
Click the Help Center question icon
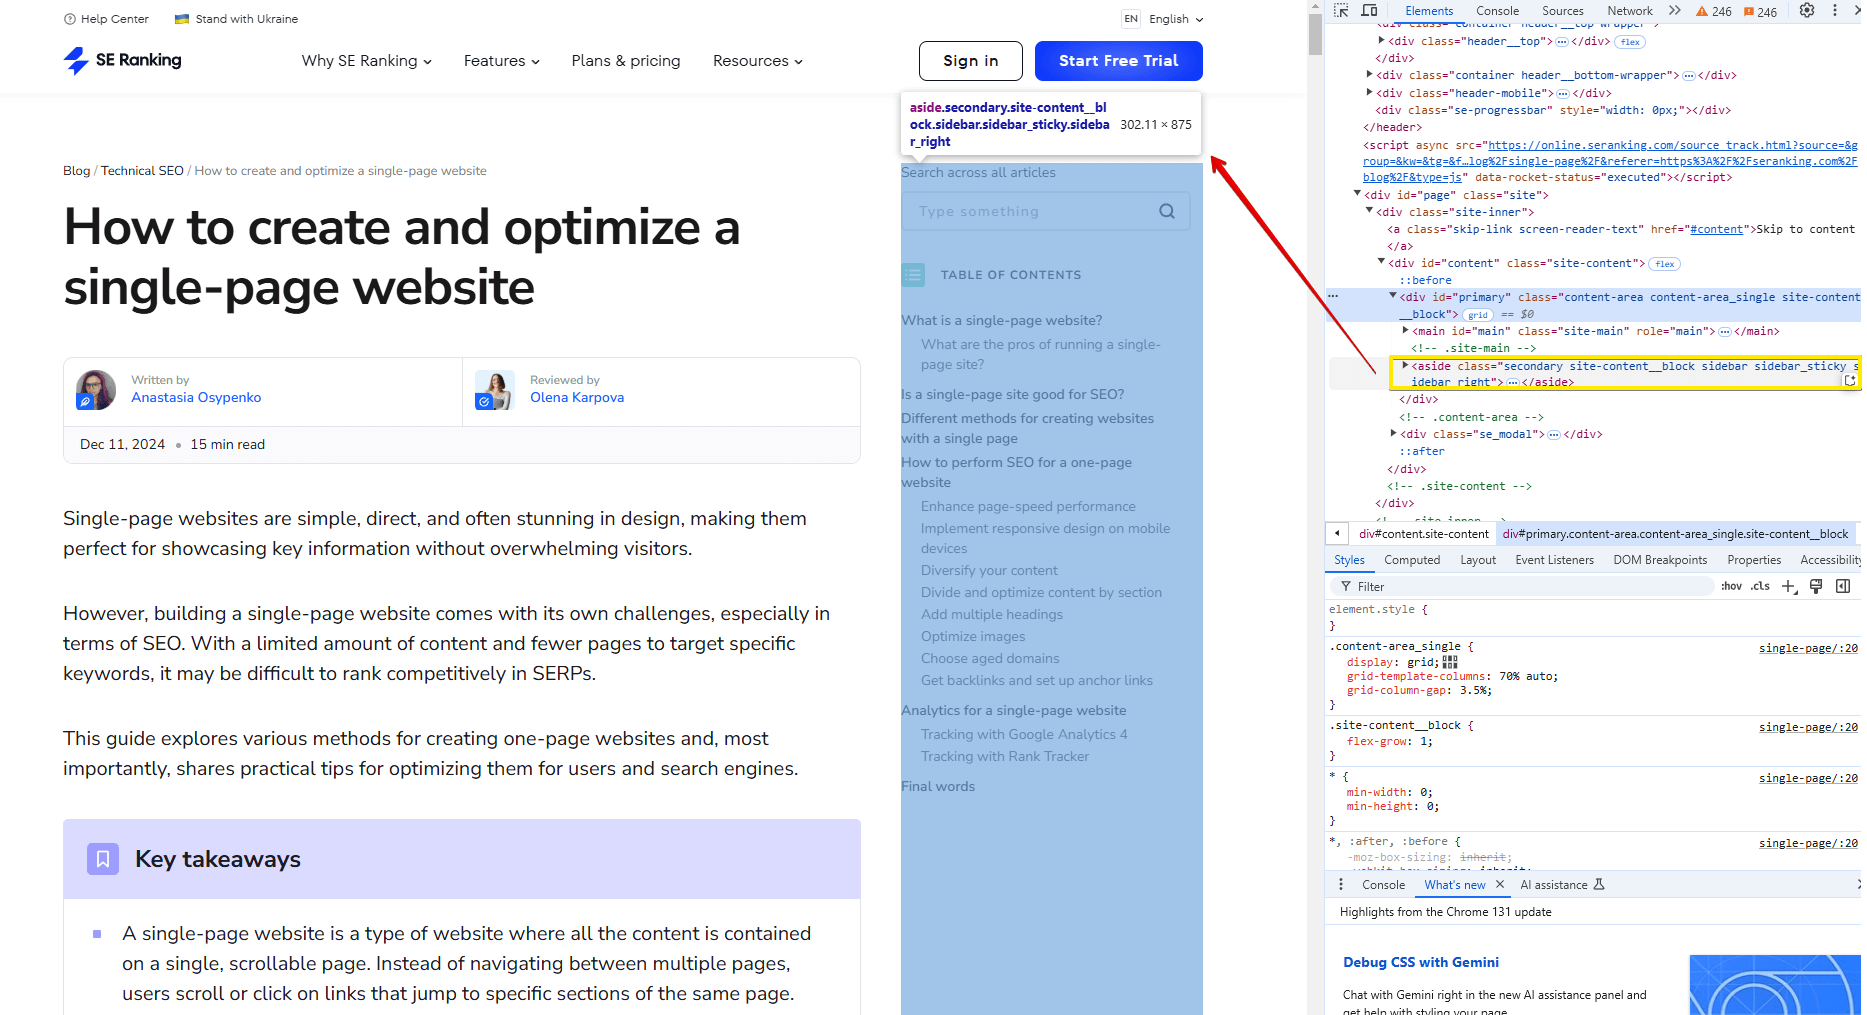point(70,19)
